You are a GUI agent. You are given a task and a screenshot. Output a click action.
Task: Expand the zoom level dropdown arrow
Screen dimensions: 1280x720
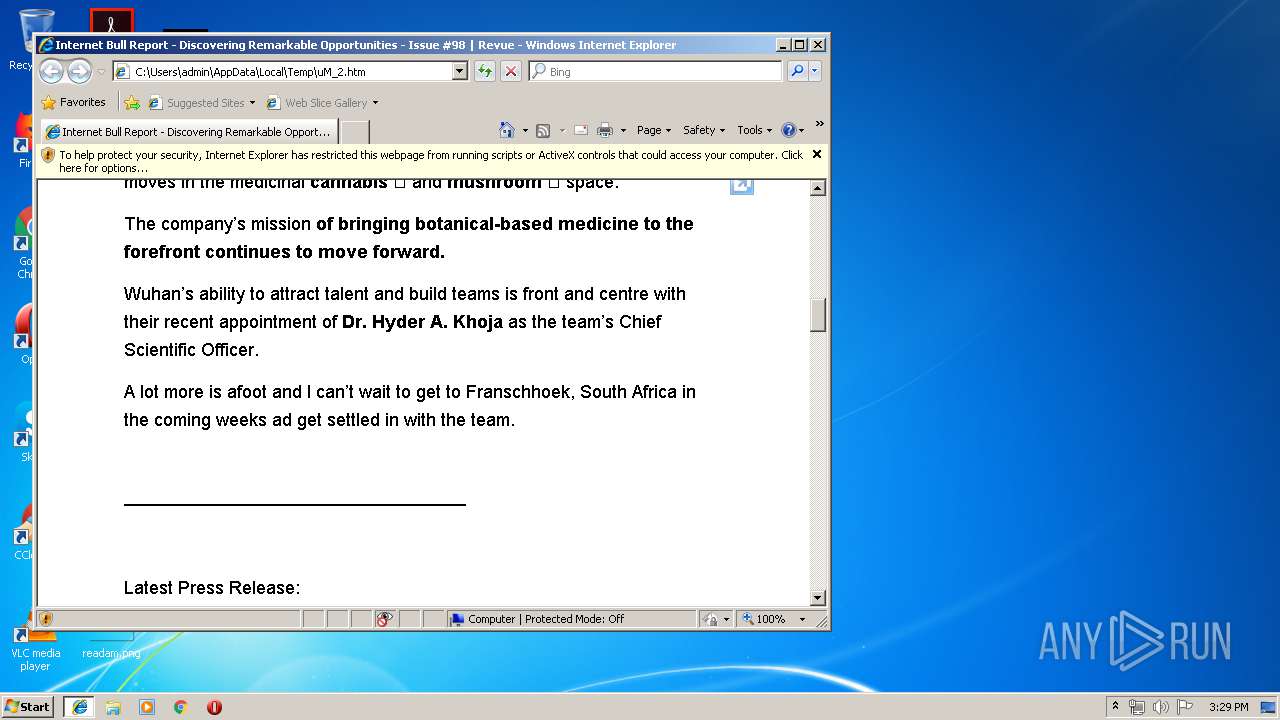pyautogui.click(x=802, y=619)
